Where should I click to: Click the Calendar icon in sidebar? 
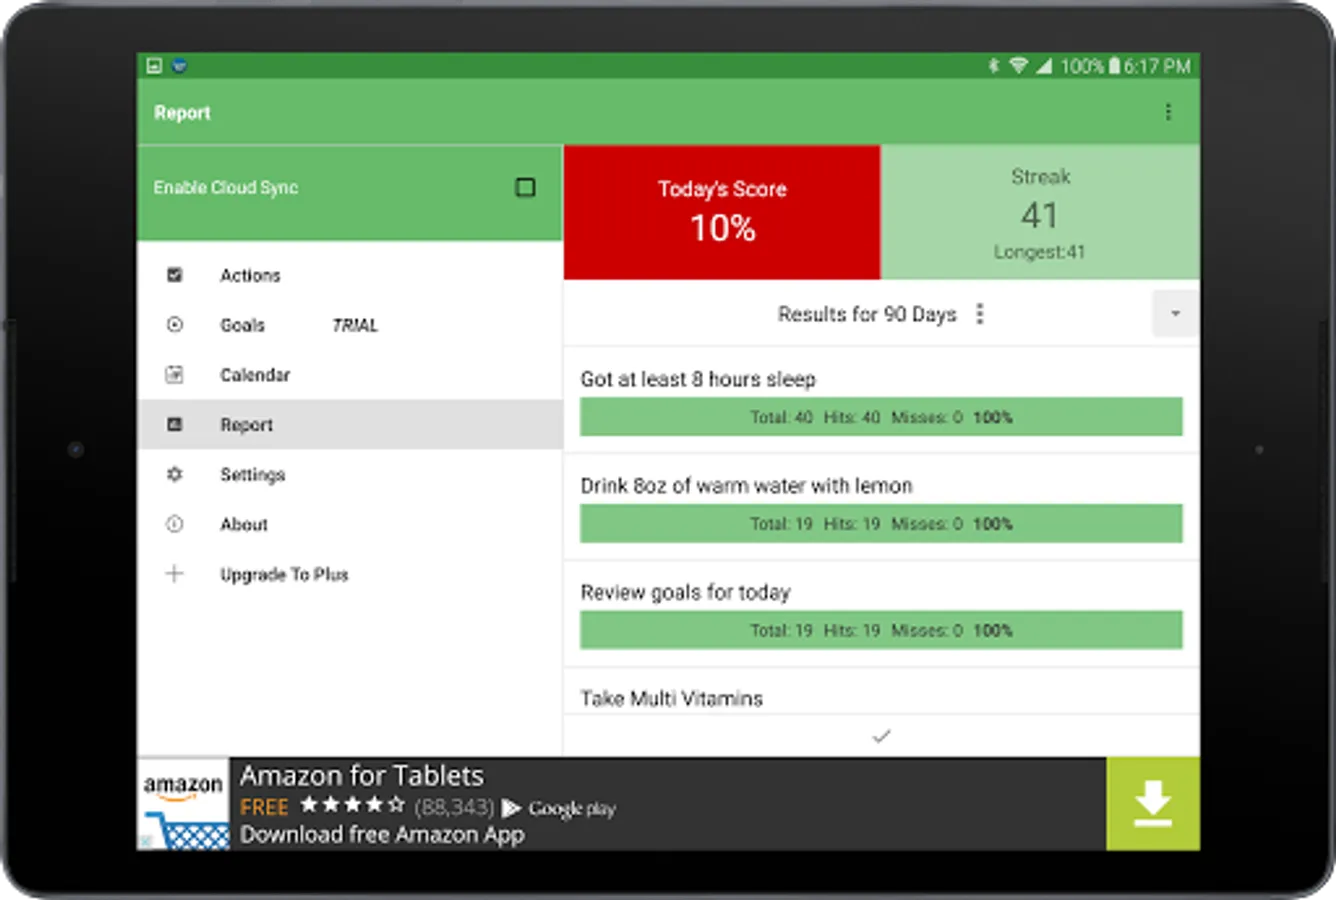pyautogui.click(x=175, y=374)
